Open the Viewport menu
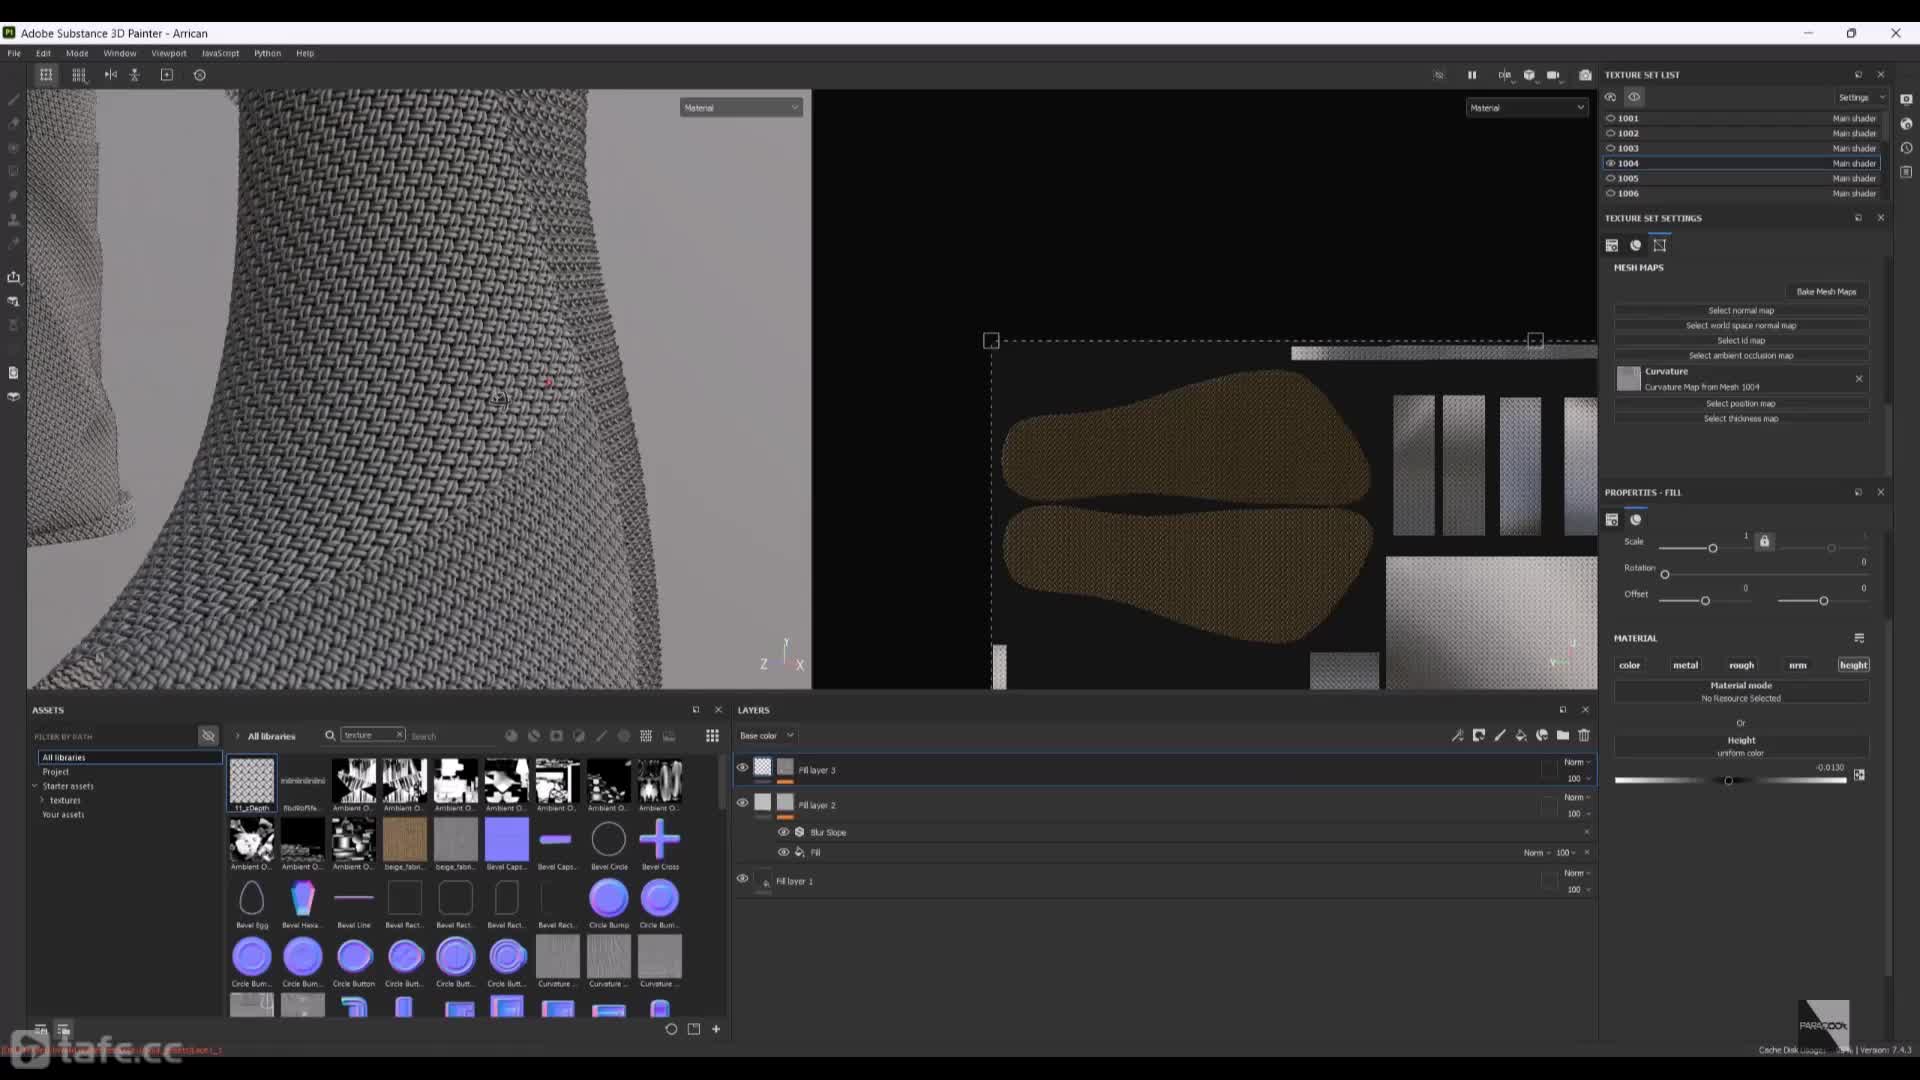1920x1080 pixels. (169, 53)
